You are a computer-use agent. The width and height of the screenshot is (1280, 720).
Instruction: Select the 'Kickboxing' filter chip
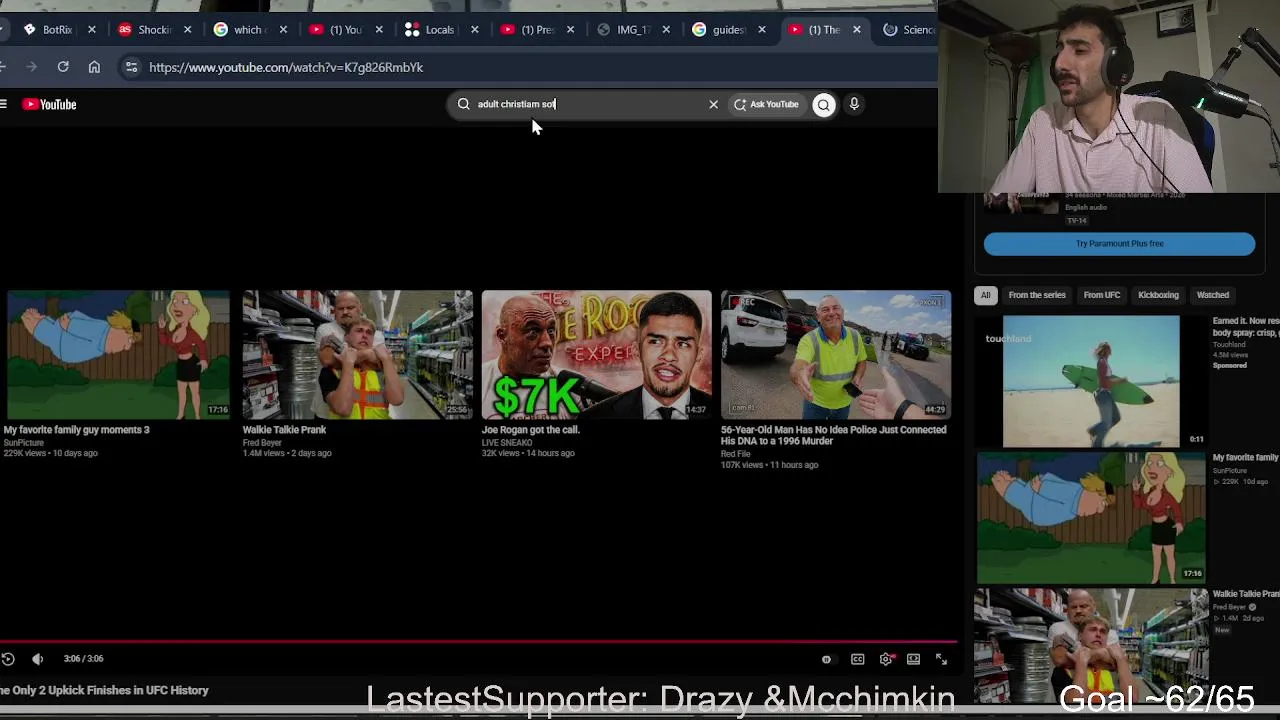[x=1158, y=295]
